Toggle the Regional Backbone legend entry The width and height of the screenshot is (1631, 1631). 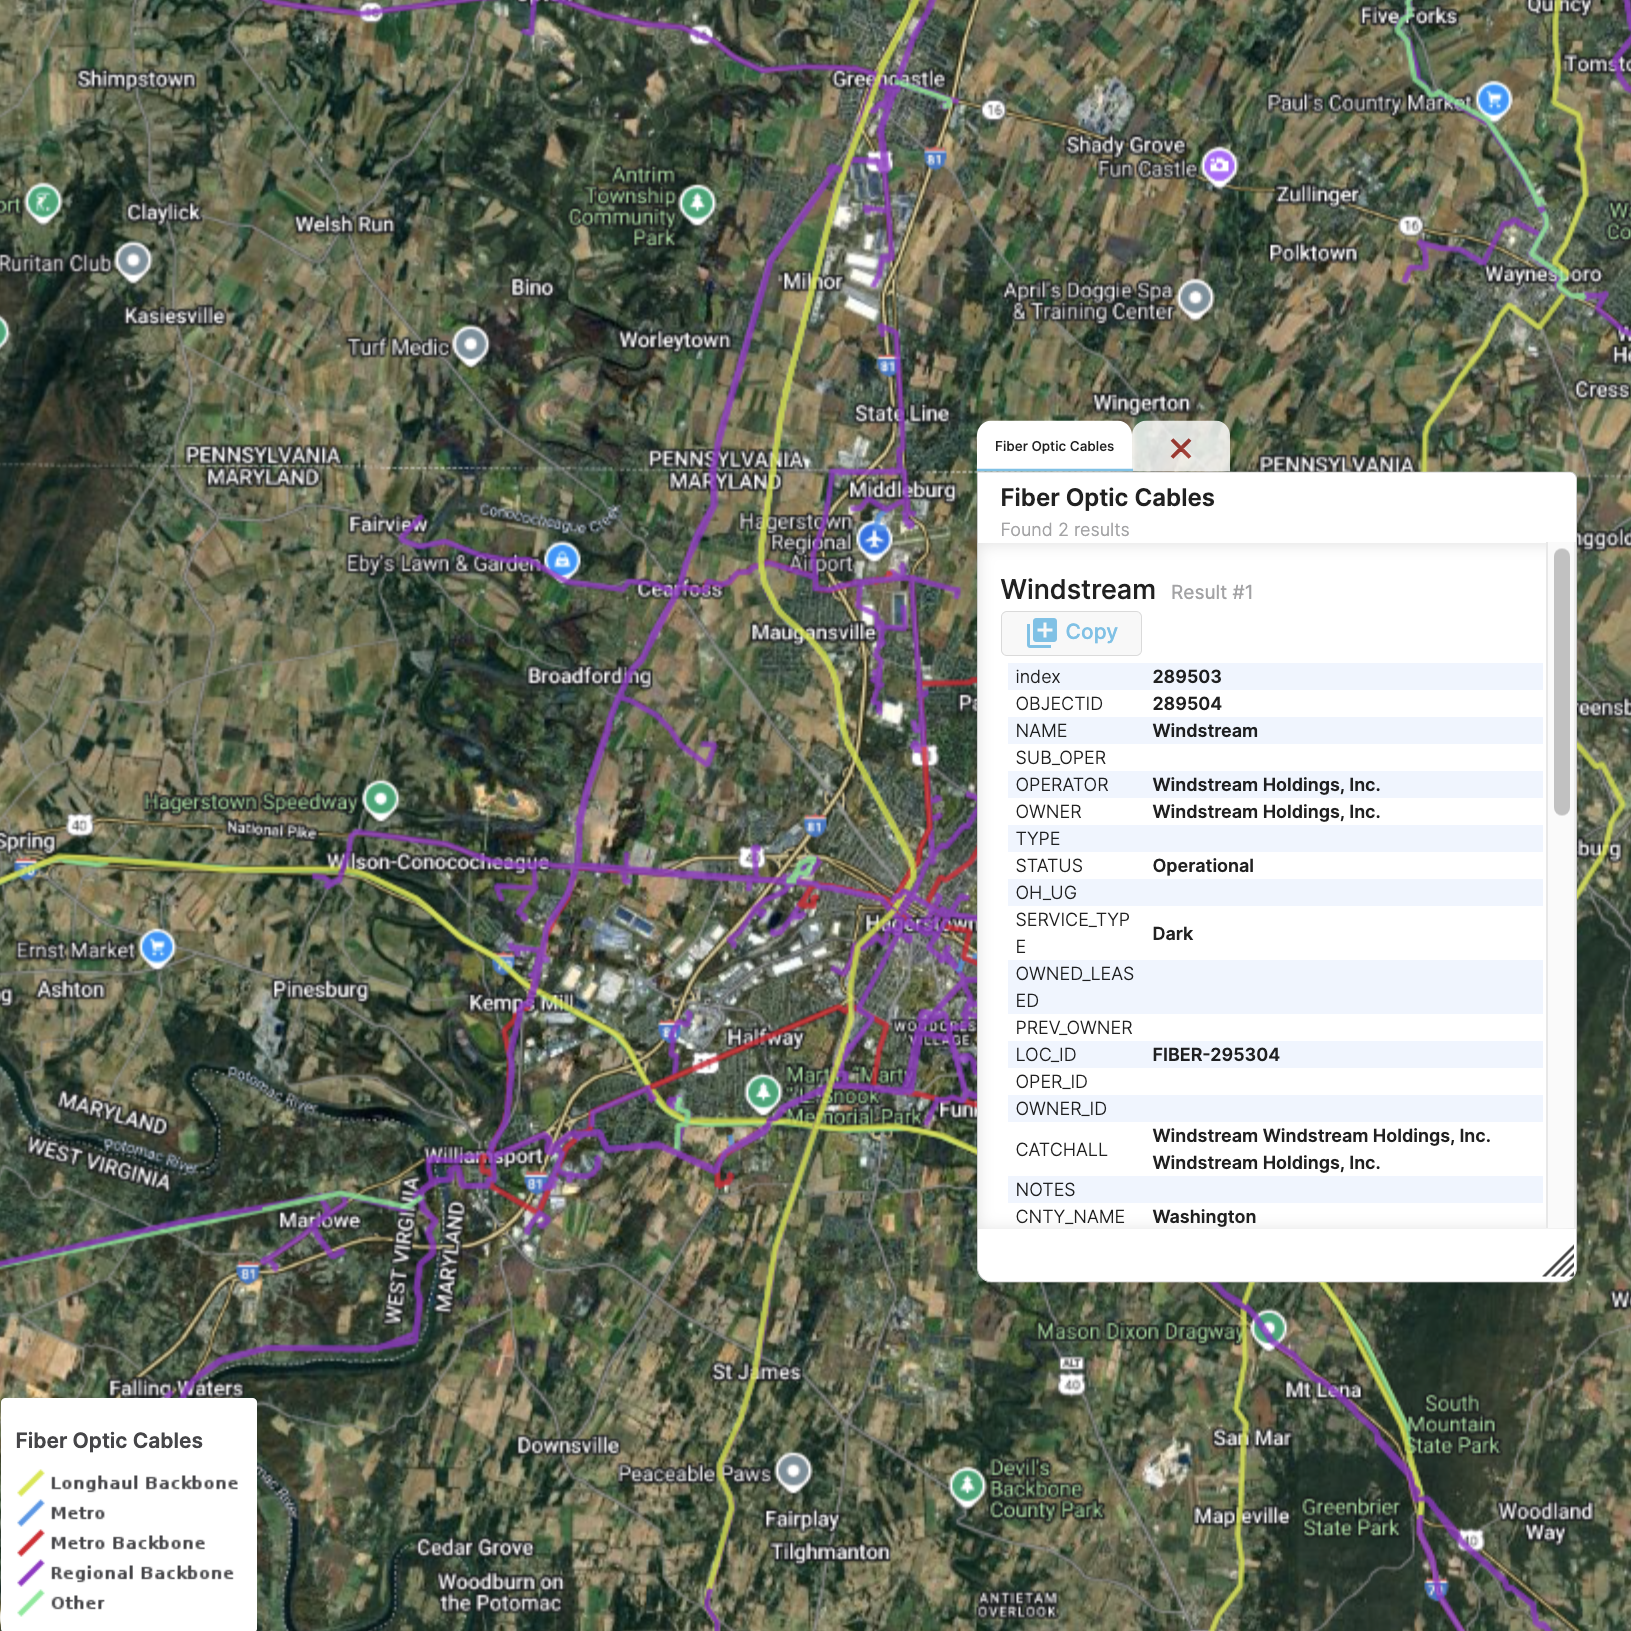click(141, 1573)
